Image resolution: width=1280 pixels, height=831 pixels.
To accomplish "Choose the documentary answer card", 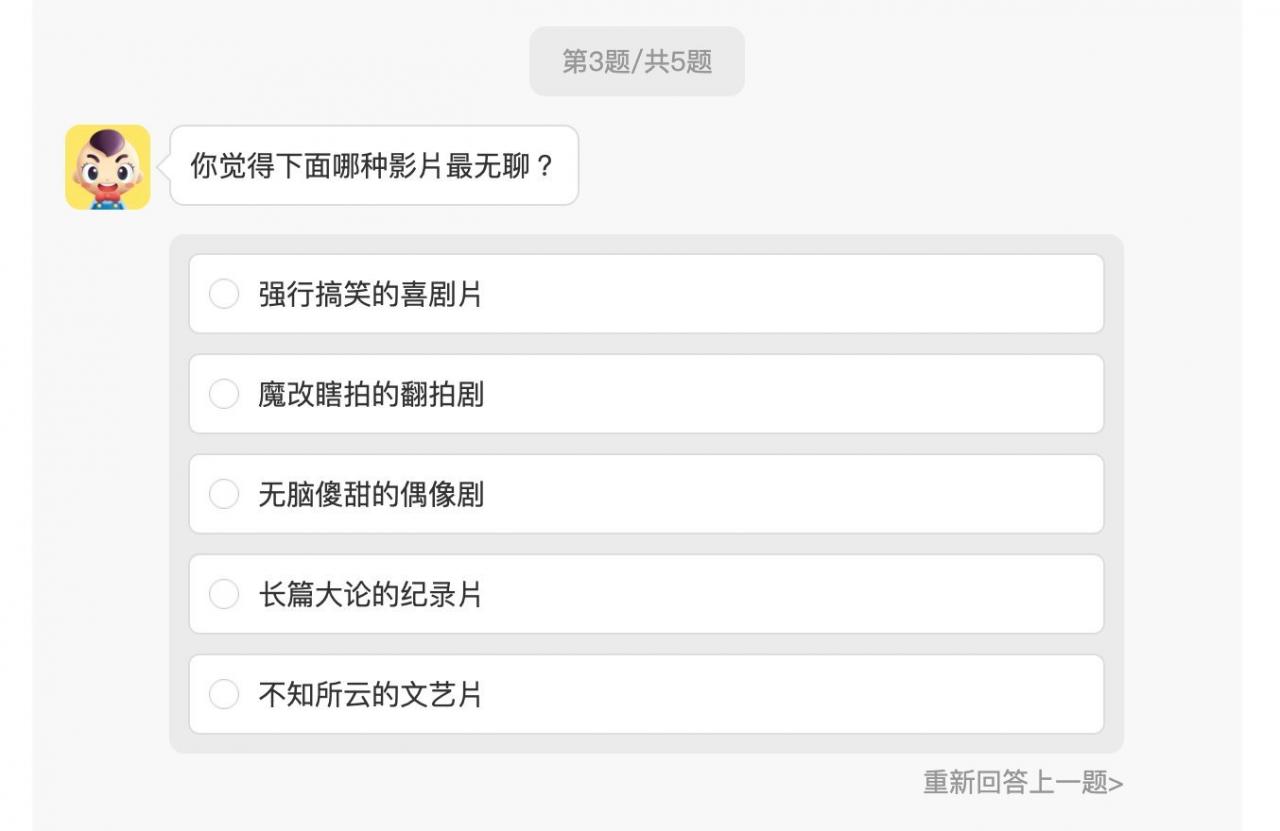I will point(646,594).
